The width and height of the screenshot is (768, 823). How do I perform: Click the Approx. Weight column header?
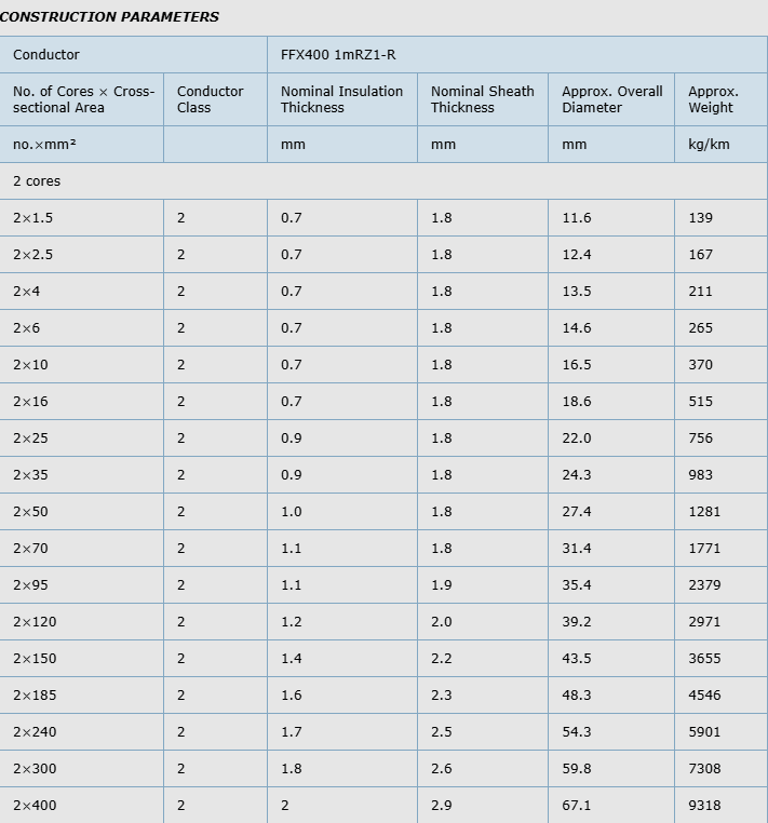[x=713, y=99]
